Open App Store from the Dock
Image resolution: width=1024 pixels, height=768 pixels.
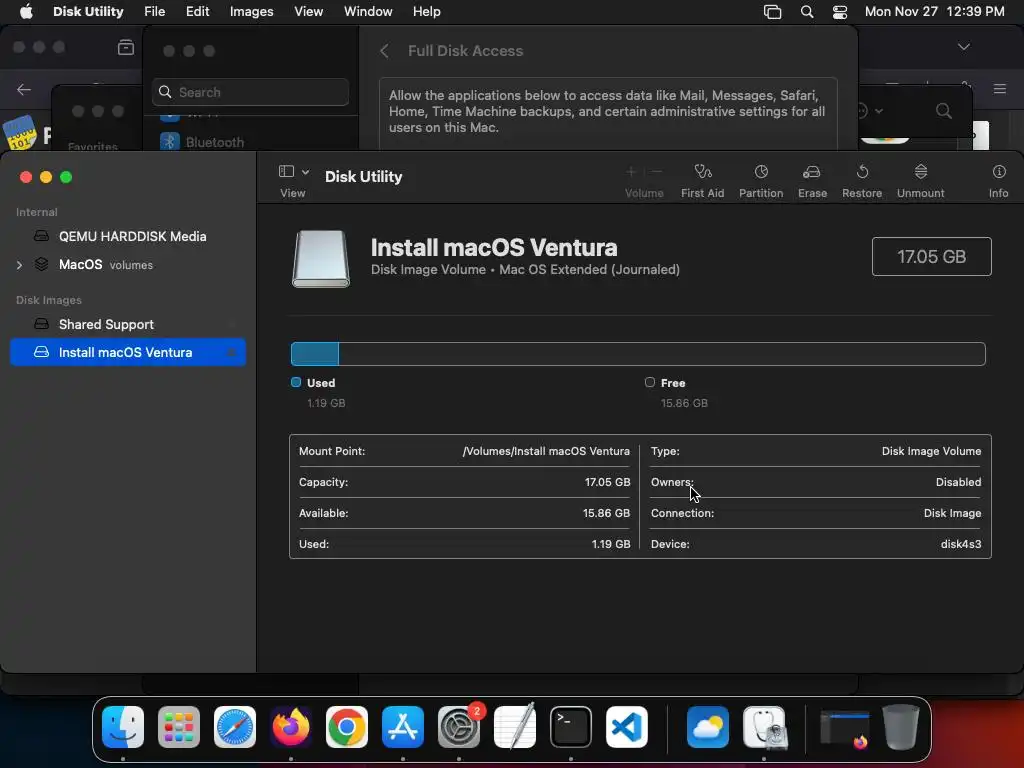(x=403, y=727)
